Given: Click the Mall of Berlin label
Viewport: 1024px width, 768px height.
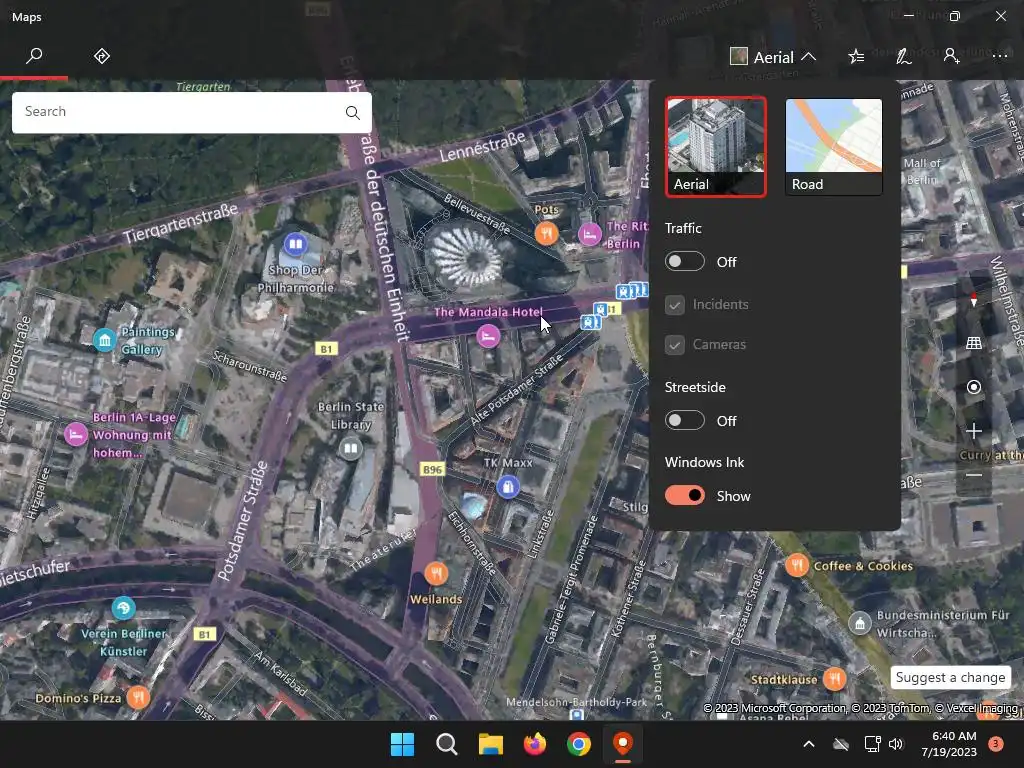Looking at the screenshot, I should point(921,171).
